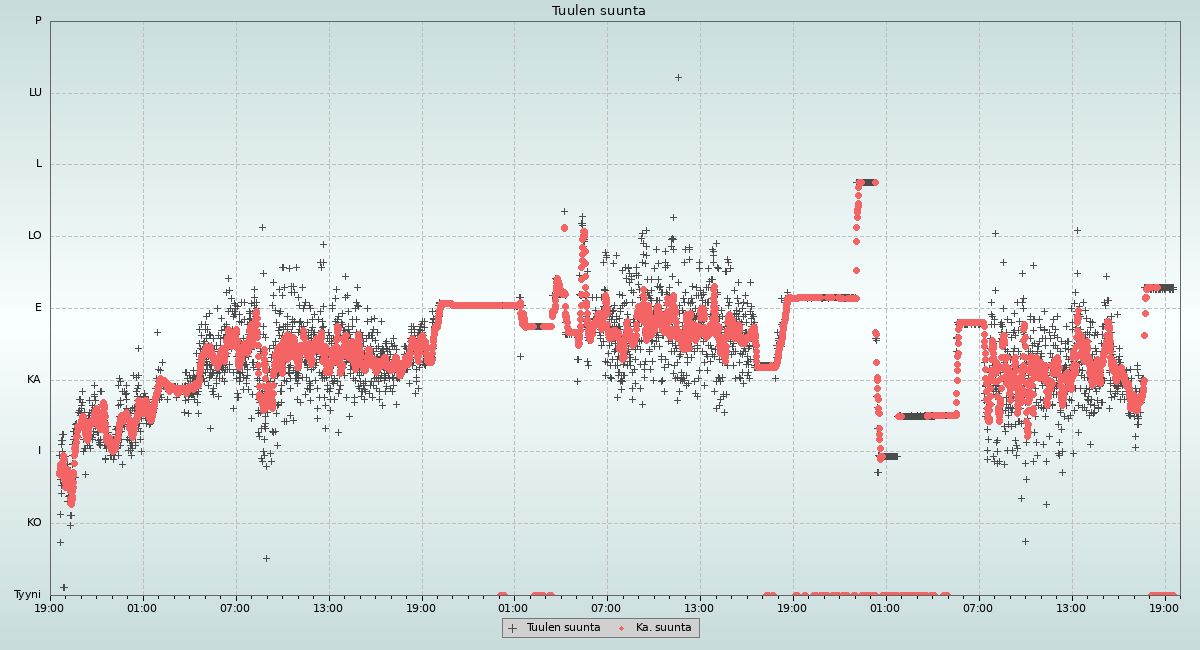Click the 'P' label on the vertical axis
The image size is (1200, 650).
(x=38, y=21)
